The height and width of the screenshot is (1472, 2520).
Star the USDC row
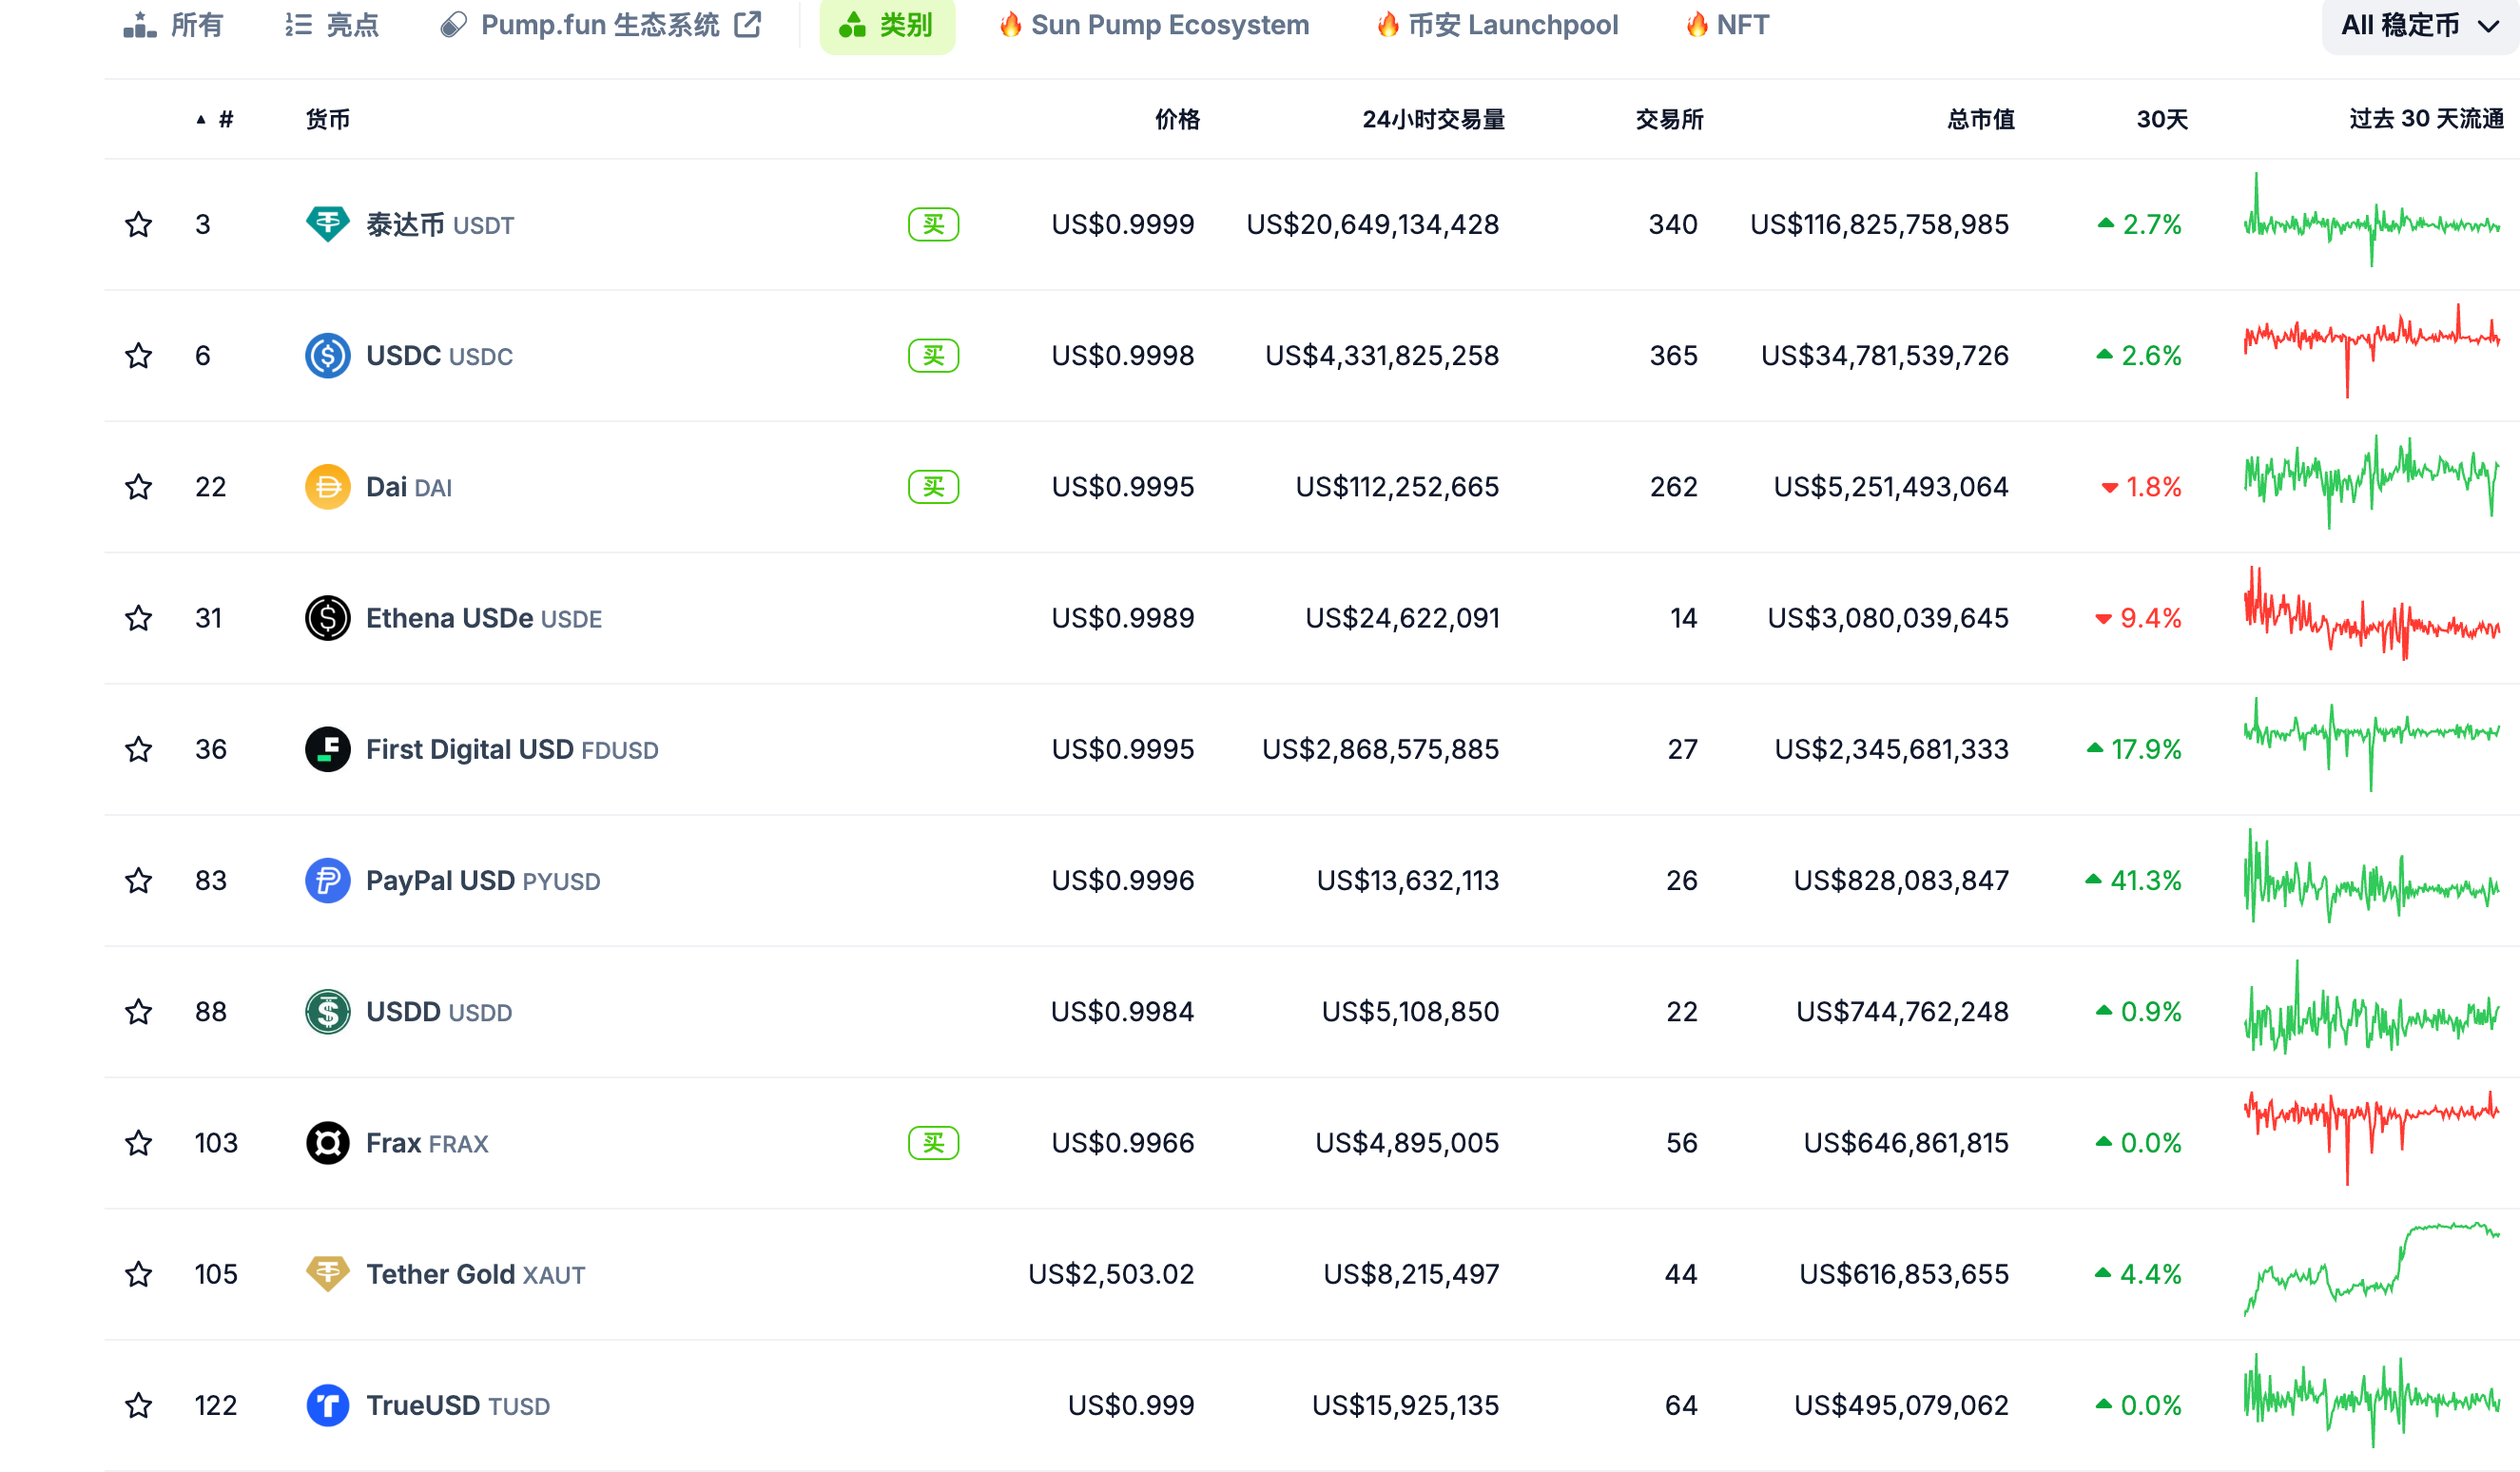pos(139,356)
